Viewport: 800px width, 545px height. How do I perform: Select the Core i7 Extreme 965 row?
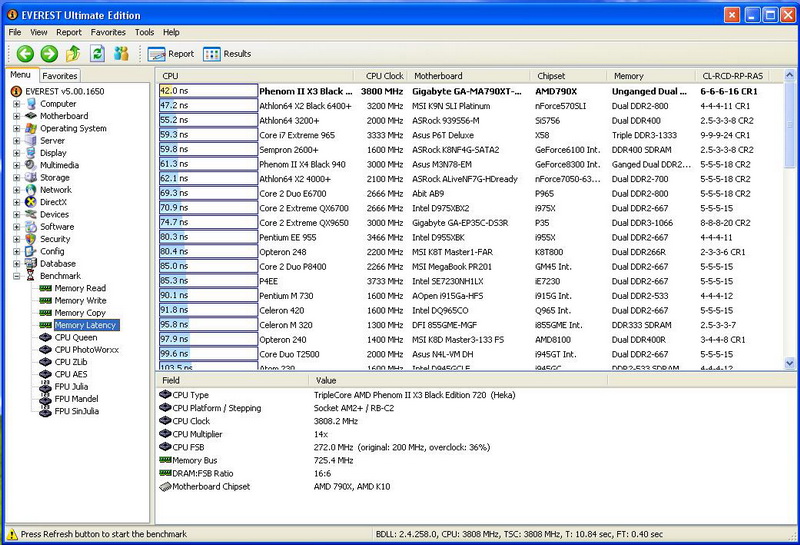click(x=469, y=135)
